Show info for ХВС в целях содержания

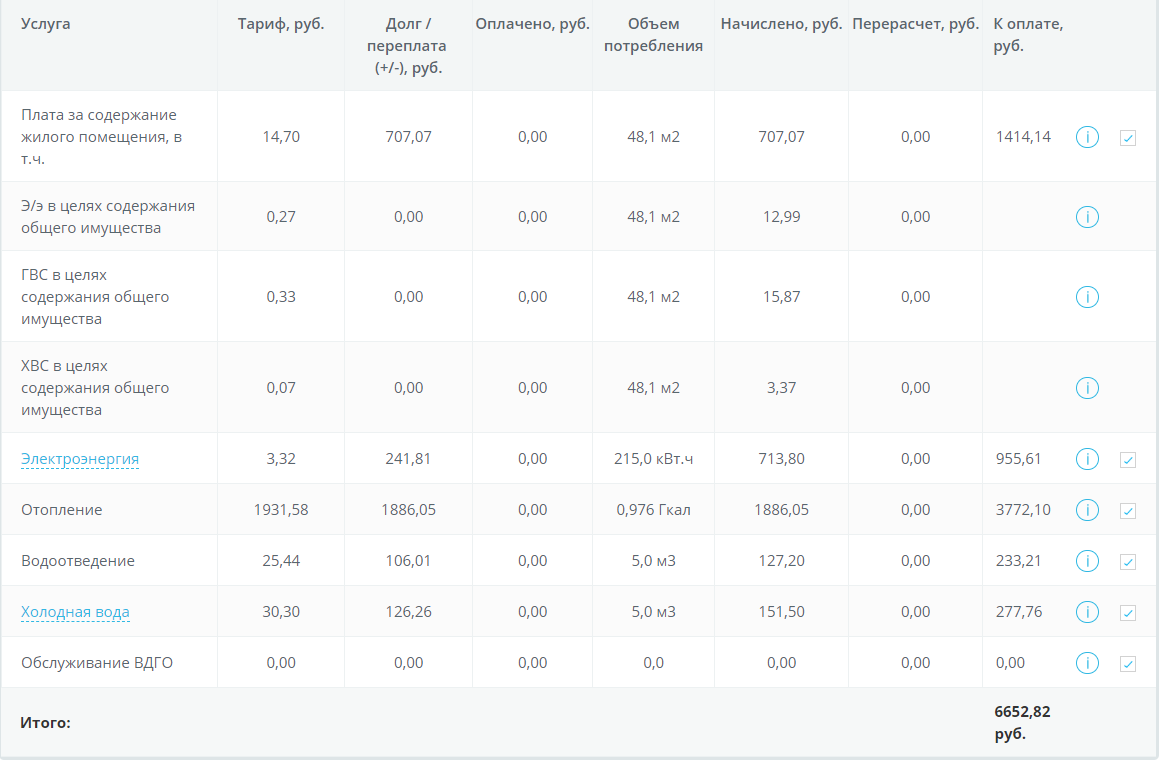coord(1087,388)
